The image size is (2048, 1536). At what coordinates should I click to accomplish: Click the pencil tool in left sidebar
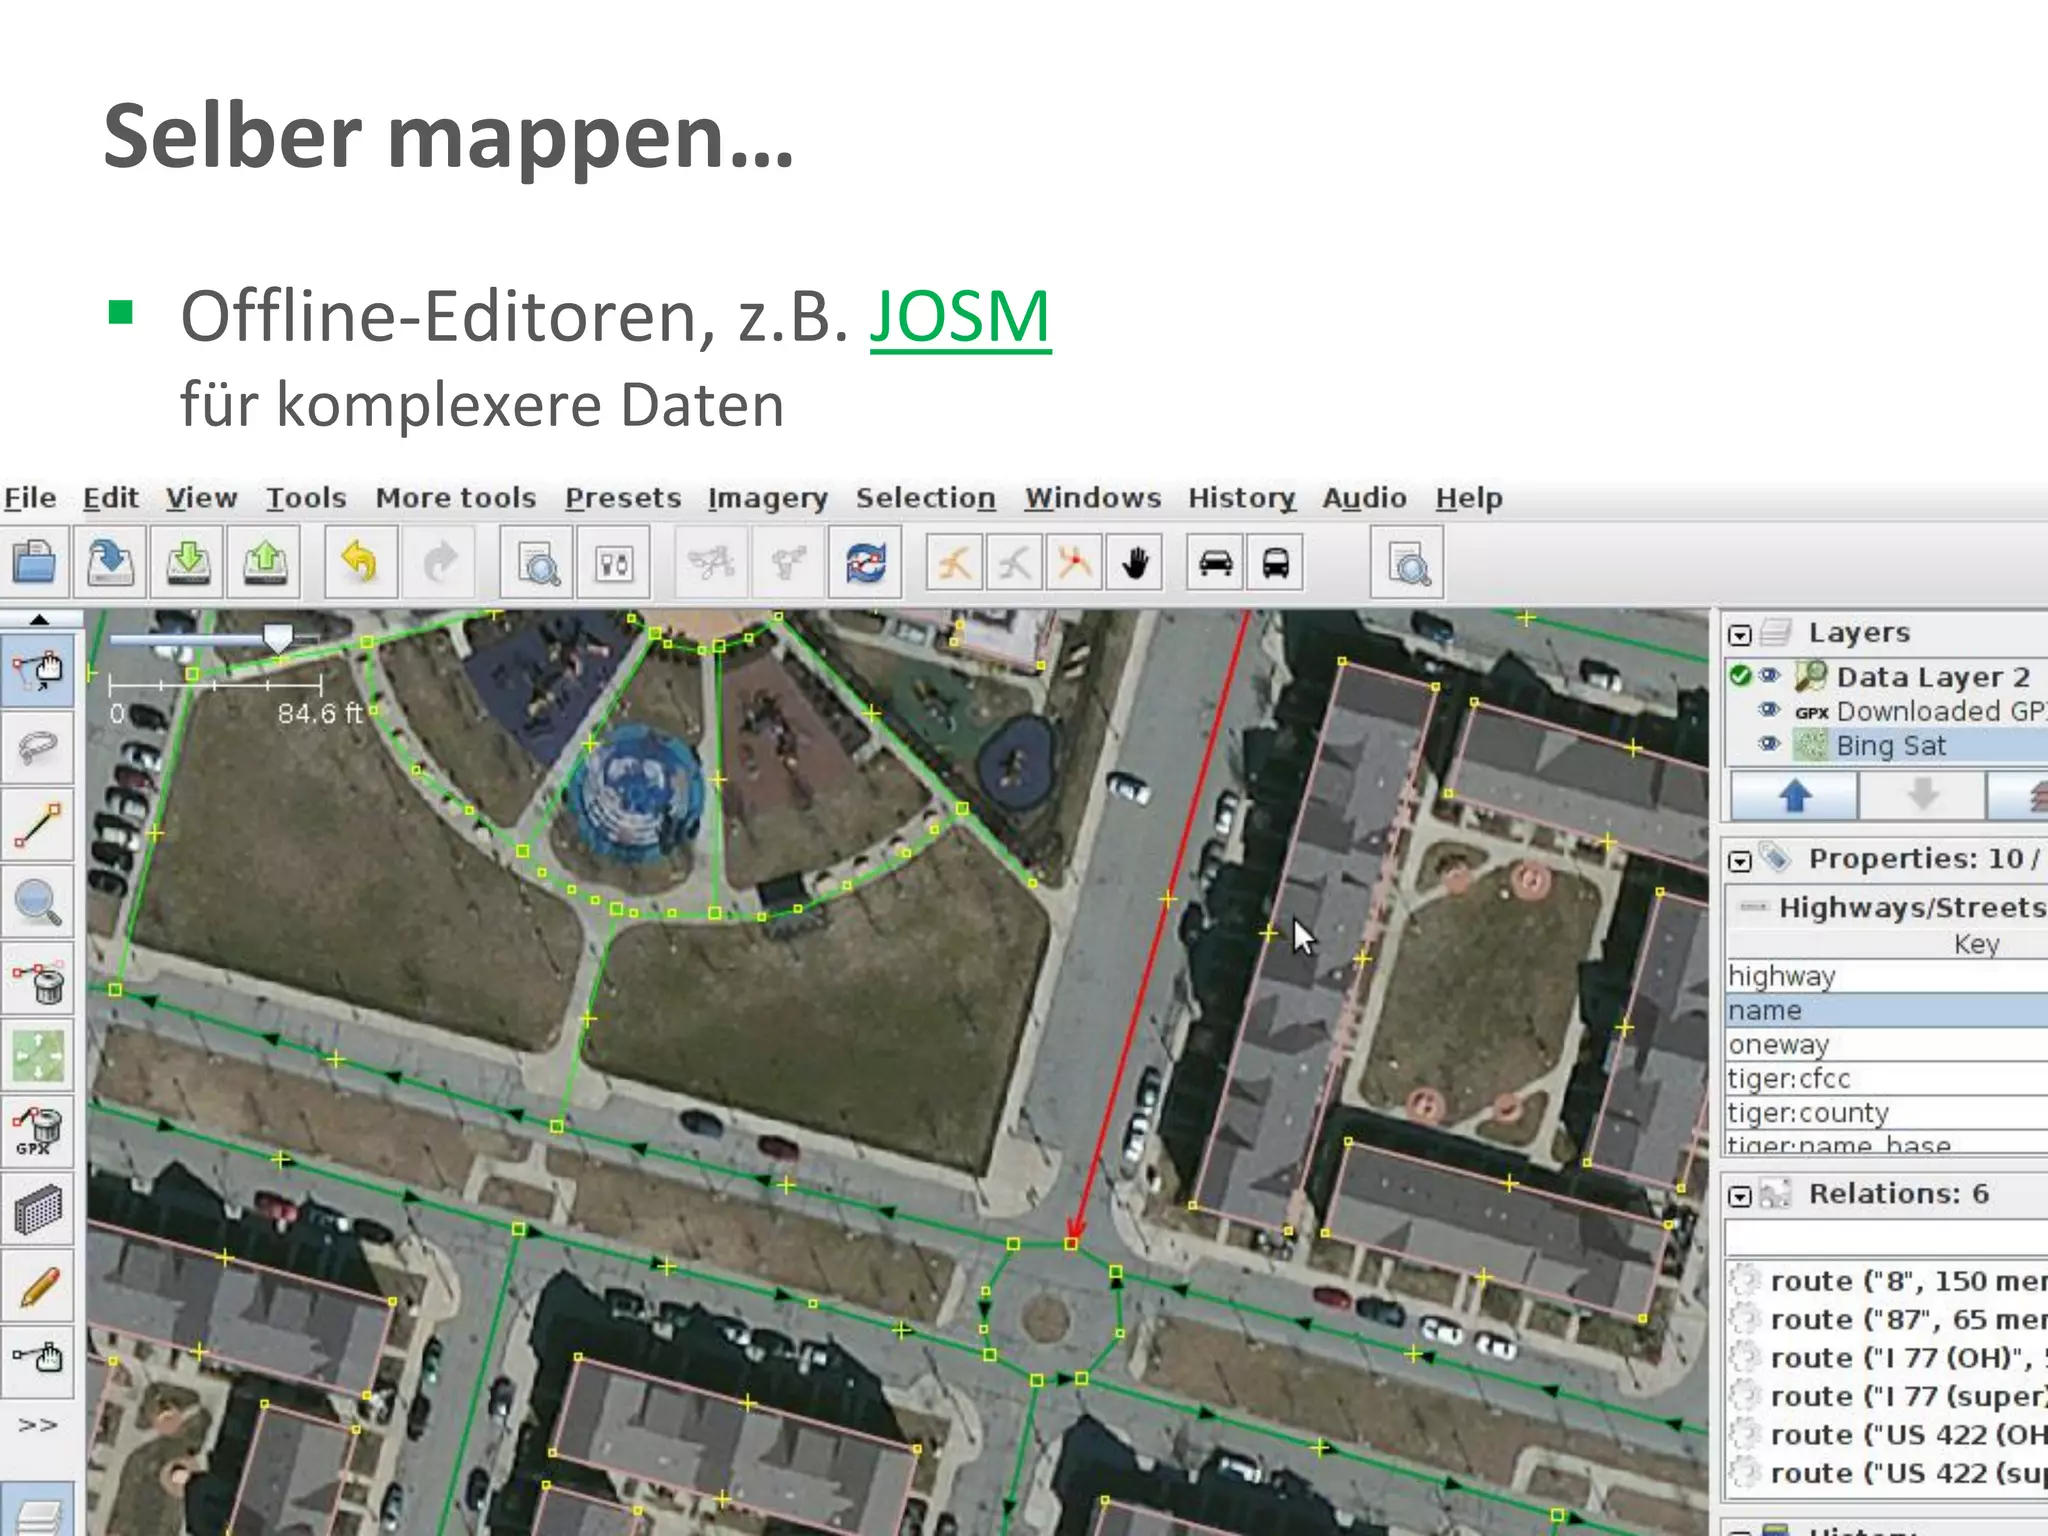38,1287
